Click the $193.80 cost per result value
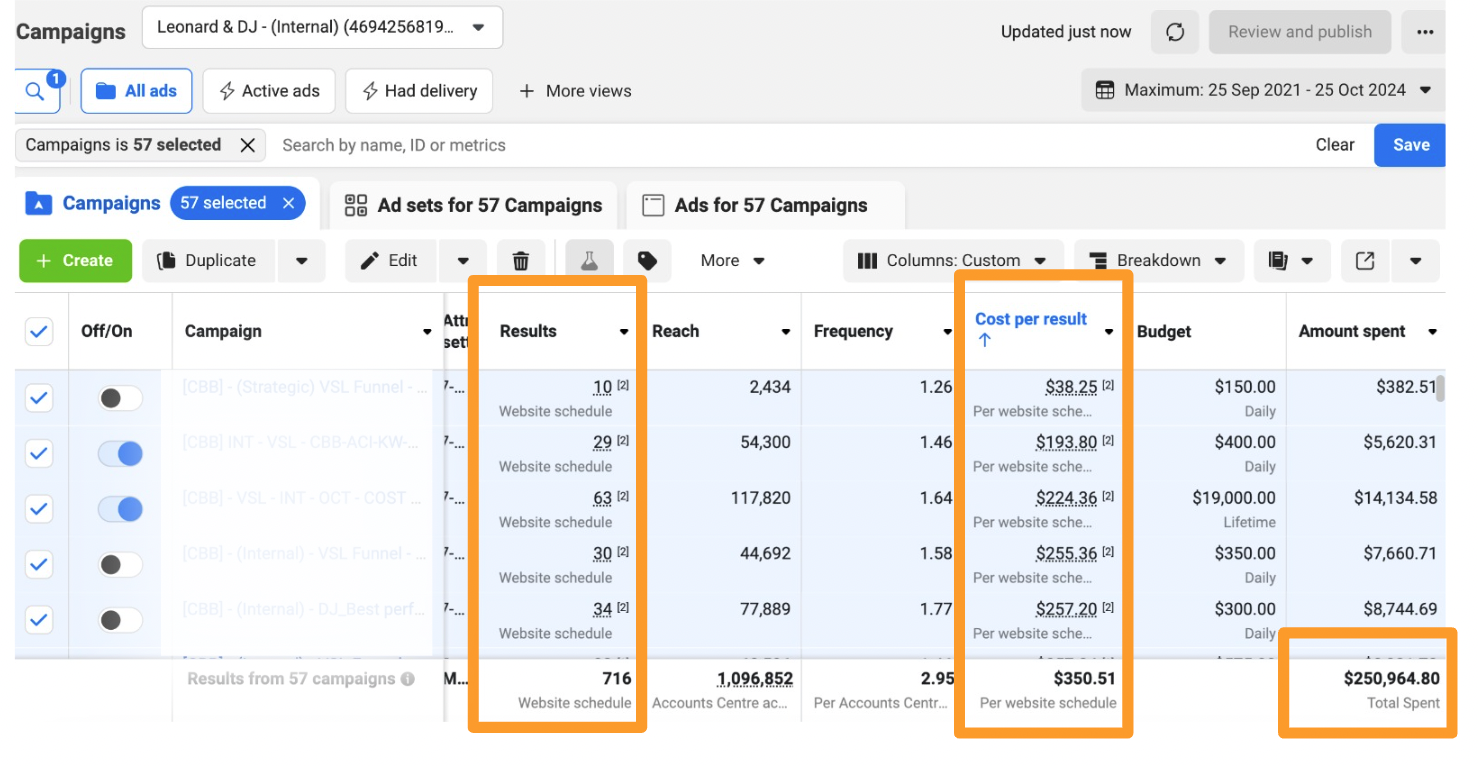1478x766 pixels. 1067,442
